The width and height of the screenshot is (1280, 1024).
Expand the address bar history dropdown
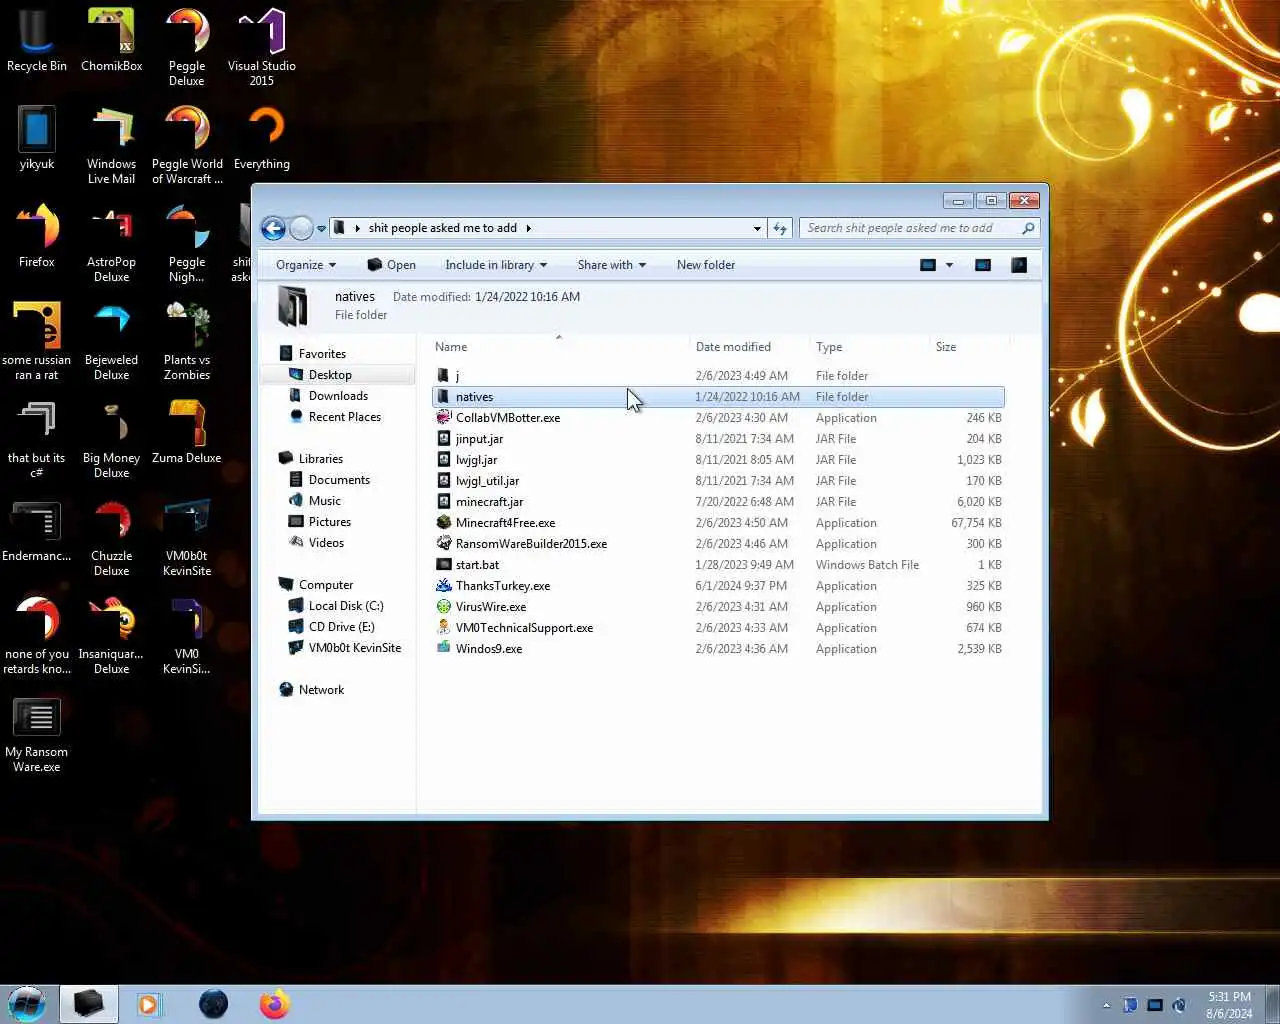(x=757, y=228)
